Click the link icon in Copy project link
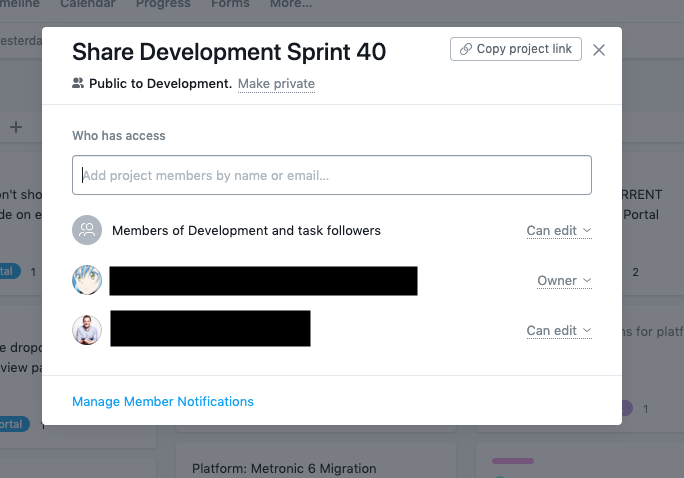The width and height of the screenshot is (684, 478). [x=465, y=49]
